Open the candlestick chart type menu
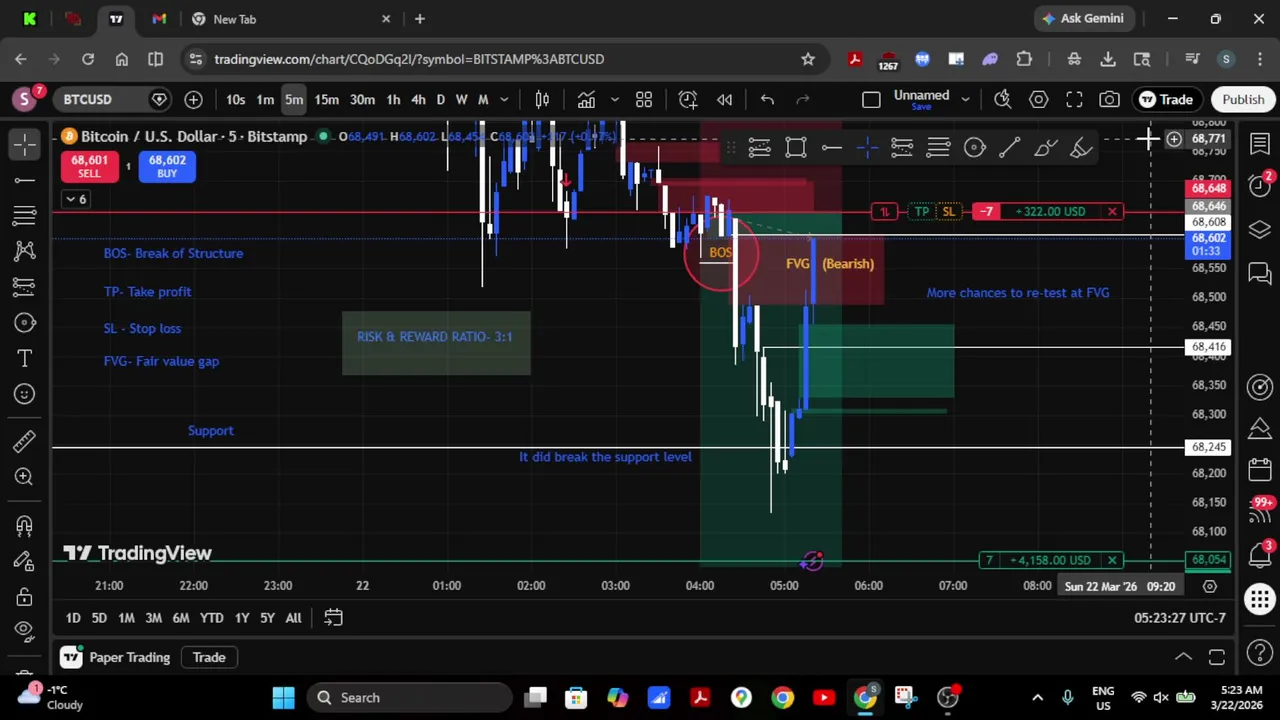 pos(542,99)
